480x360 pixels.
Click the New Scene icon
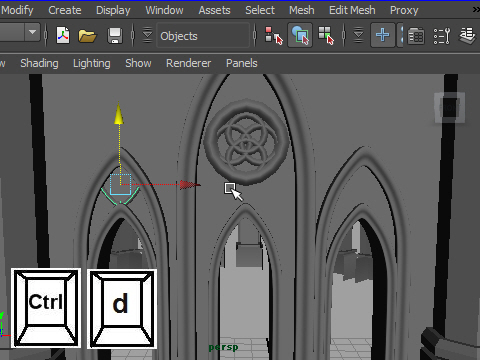(x=63, y=35)
